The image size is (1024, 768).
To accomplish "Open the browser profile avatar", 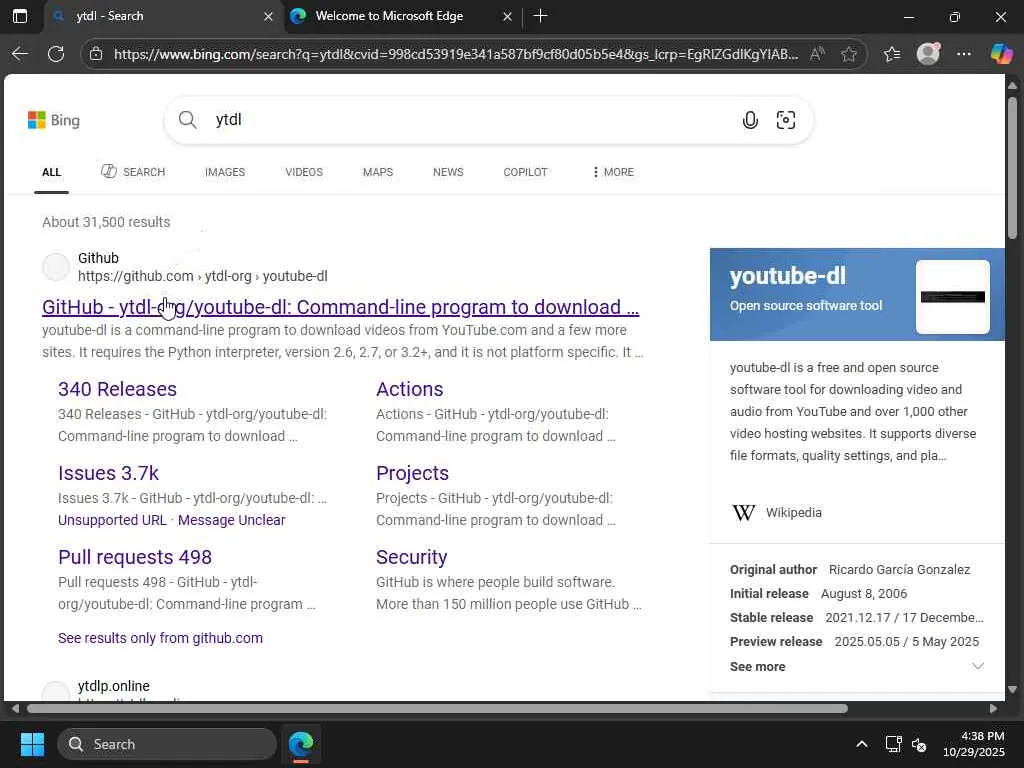I will 928,54.
